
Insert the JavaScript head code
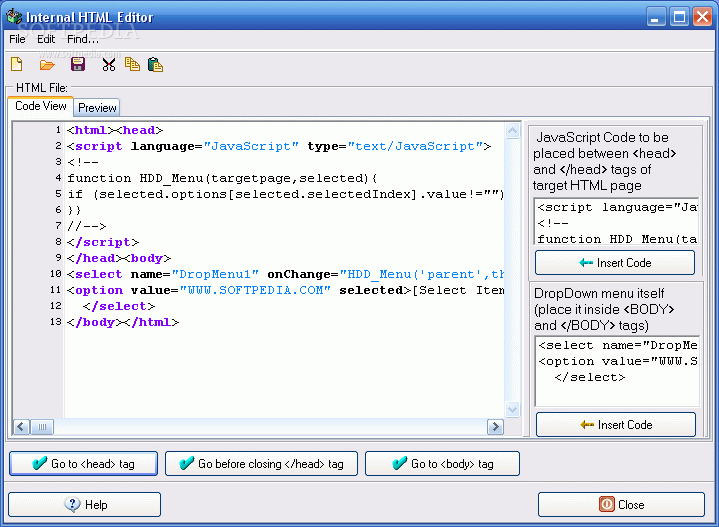pos(614,263)
